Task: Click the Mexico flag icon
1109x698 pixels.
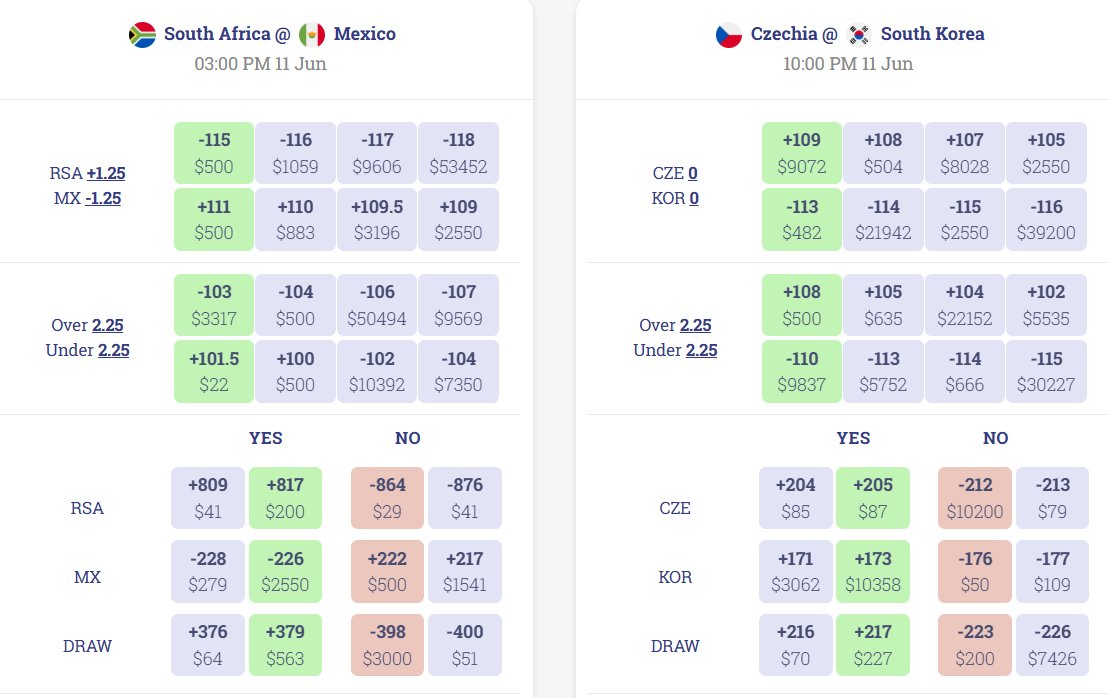Action: coord(312,35)
